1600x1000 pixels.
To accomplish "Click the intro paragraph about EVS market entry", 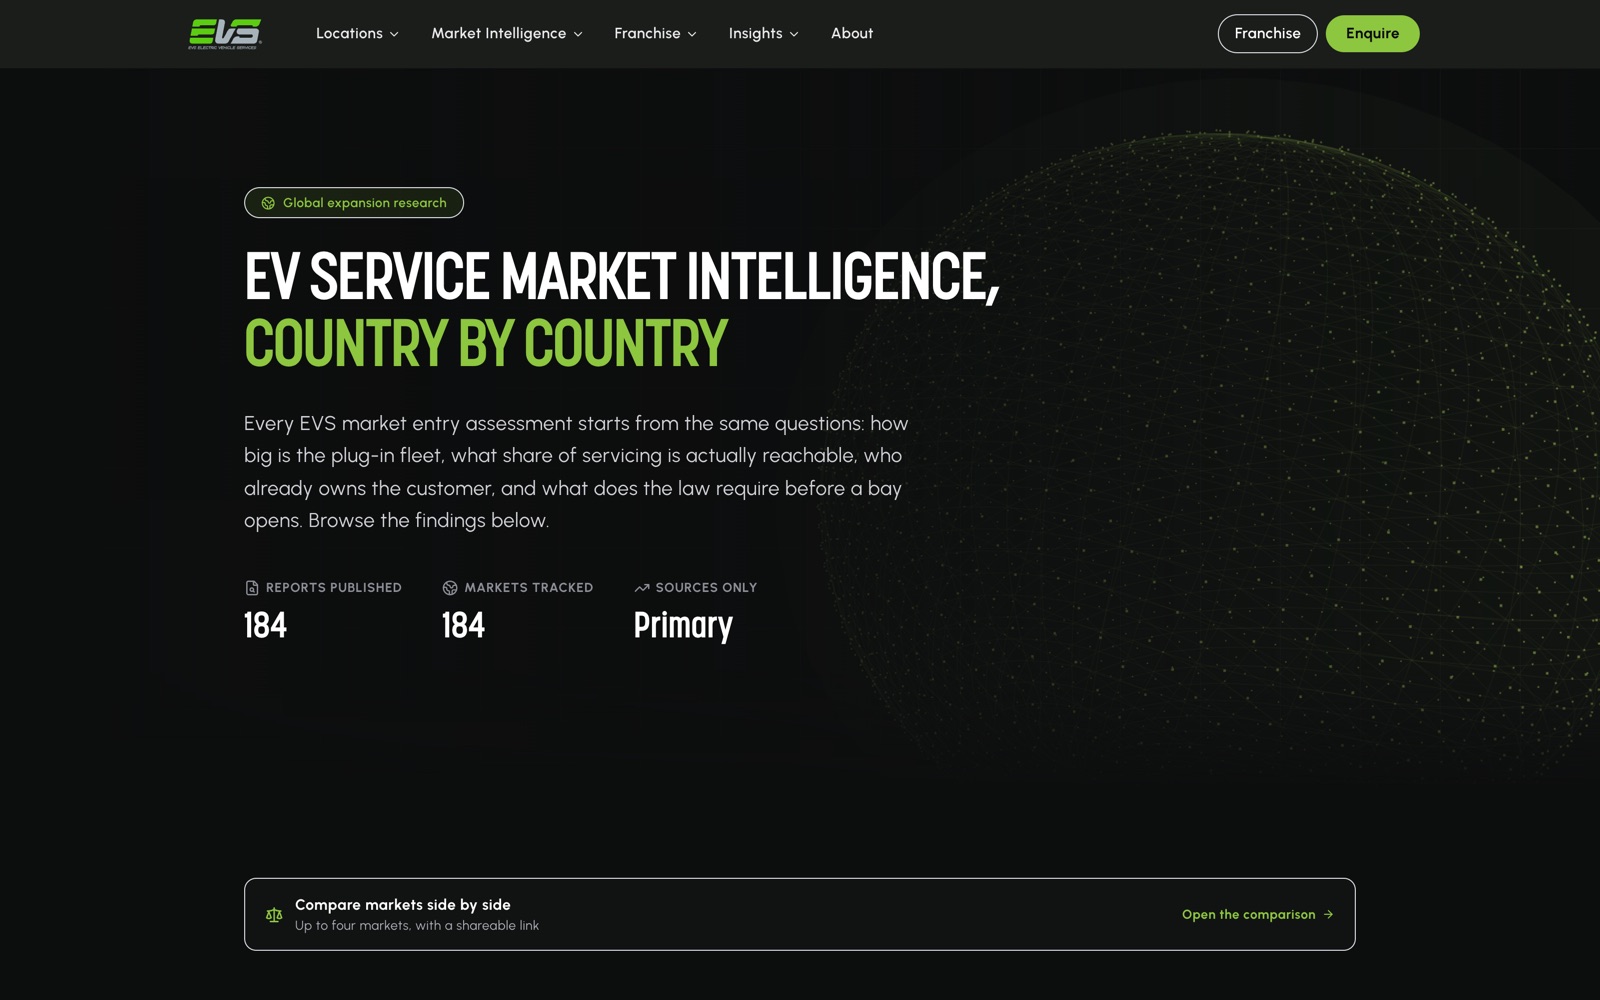I will (x=576, y=472).
